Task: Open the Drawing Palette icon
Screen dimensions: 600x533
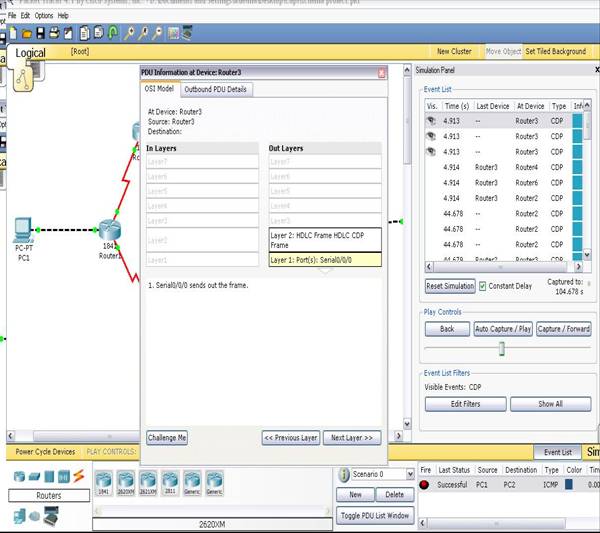Action: pyautogui.click(x=173, y=34)
